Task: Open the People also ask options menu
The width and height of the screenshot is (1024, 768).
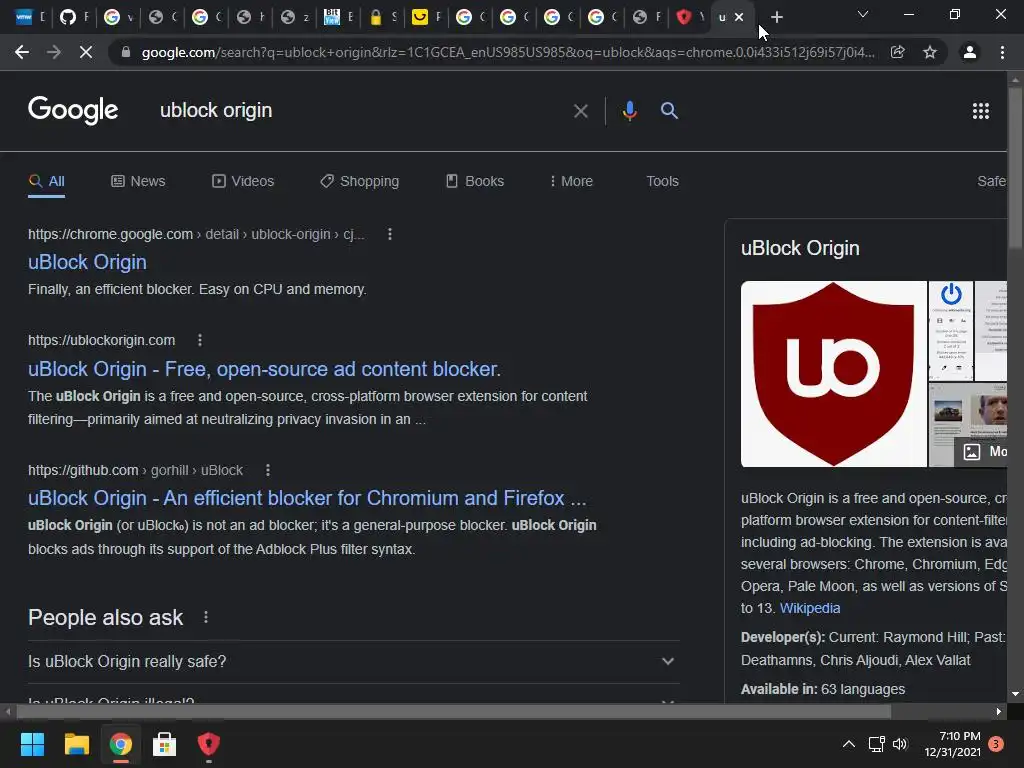Action: tap(206, 617)
